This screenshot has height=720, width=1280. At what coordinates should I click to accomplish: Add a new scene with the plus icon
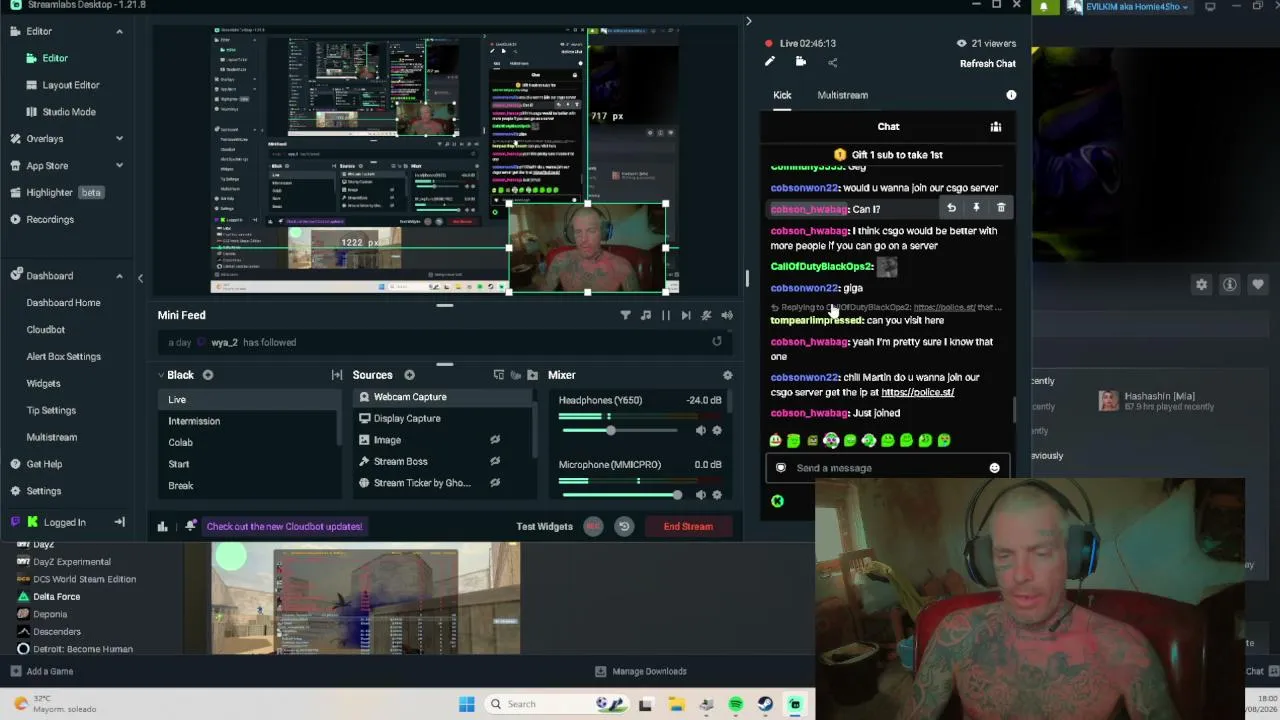208,375
